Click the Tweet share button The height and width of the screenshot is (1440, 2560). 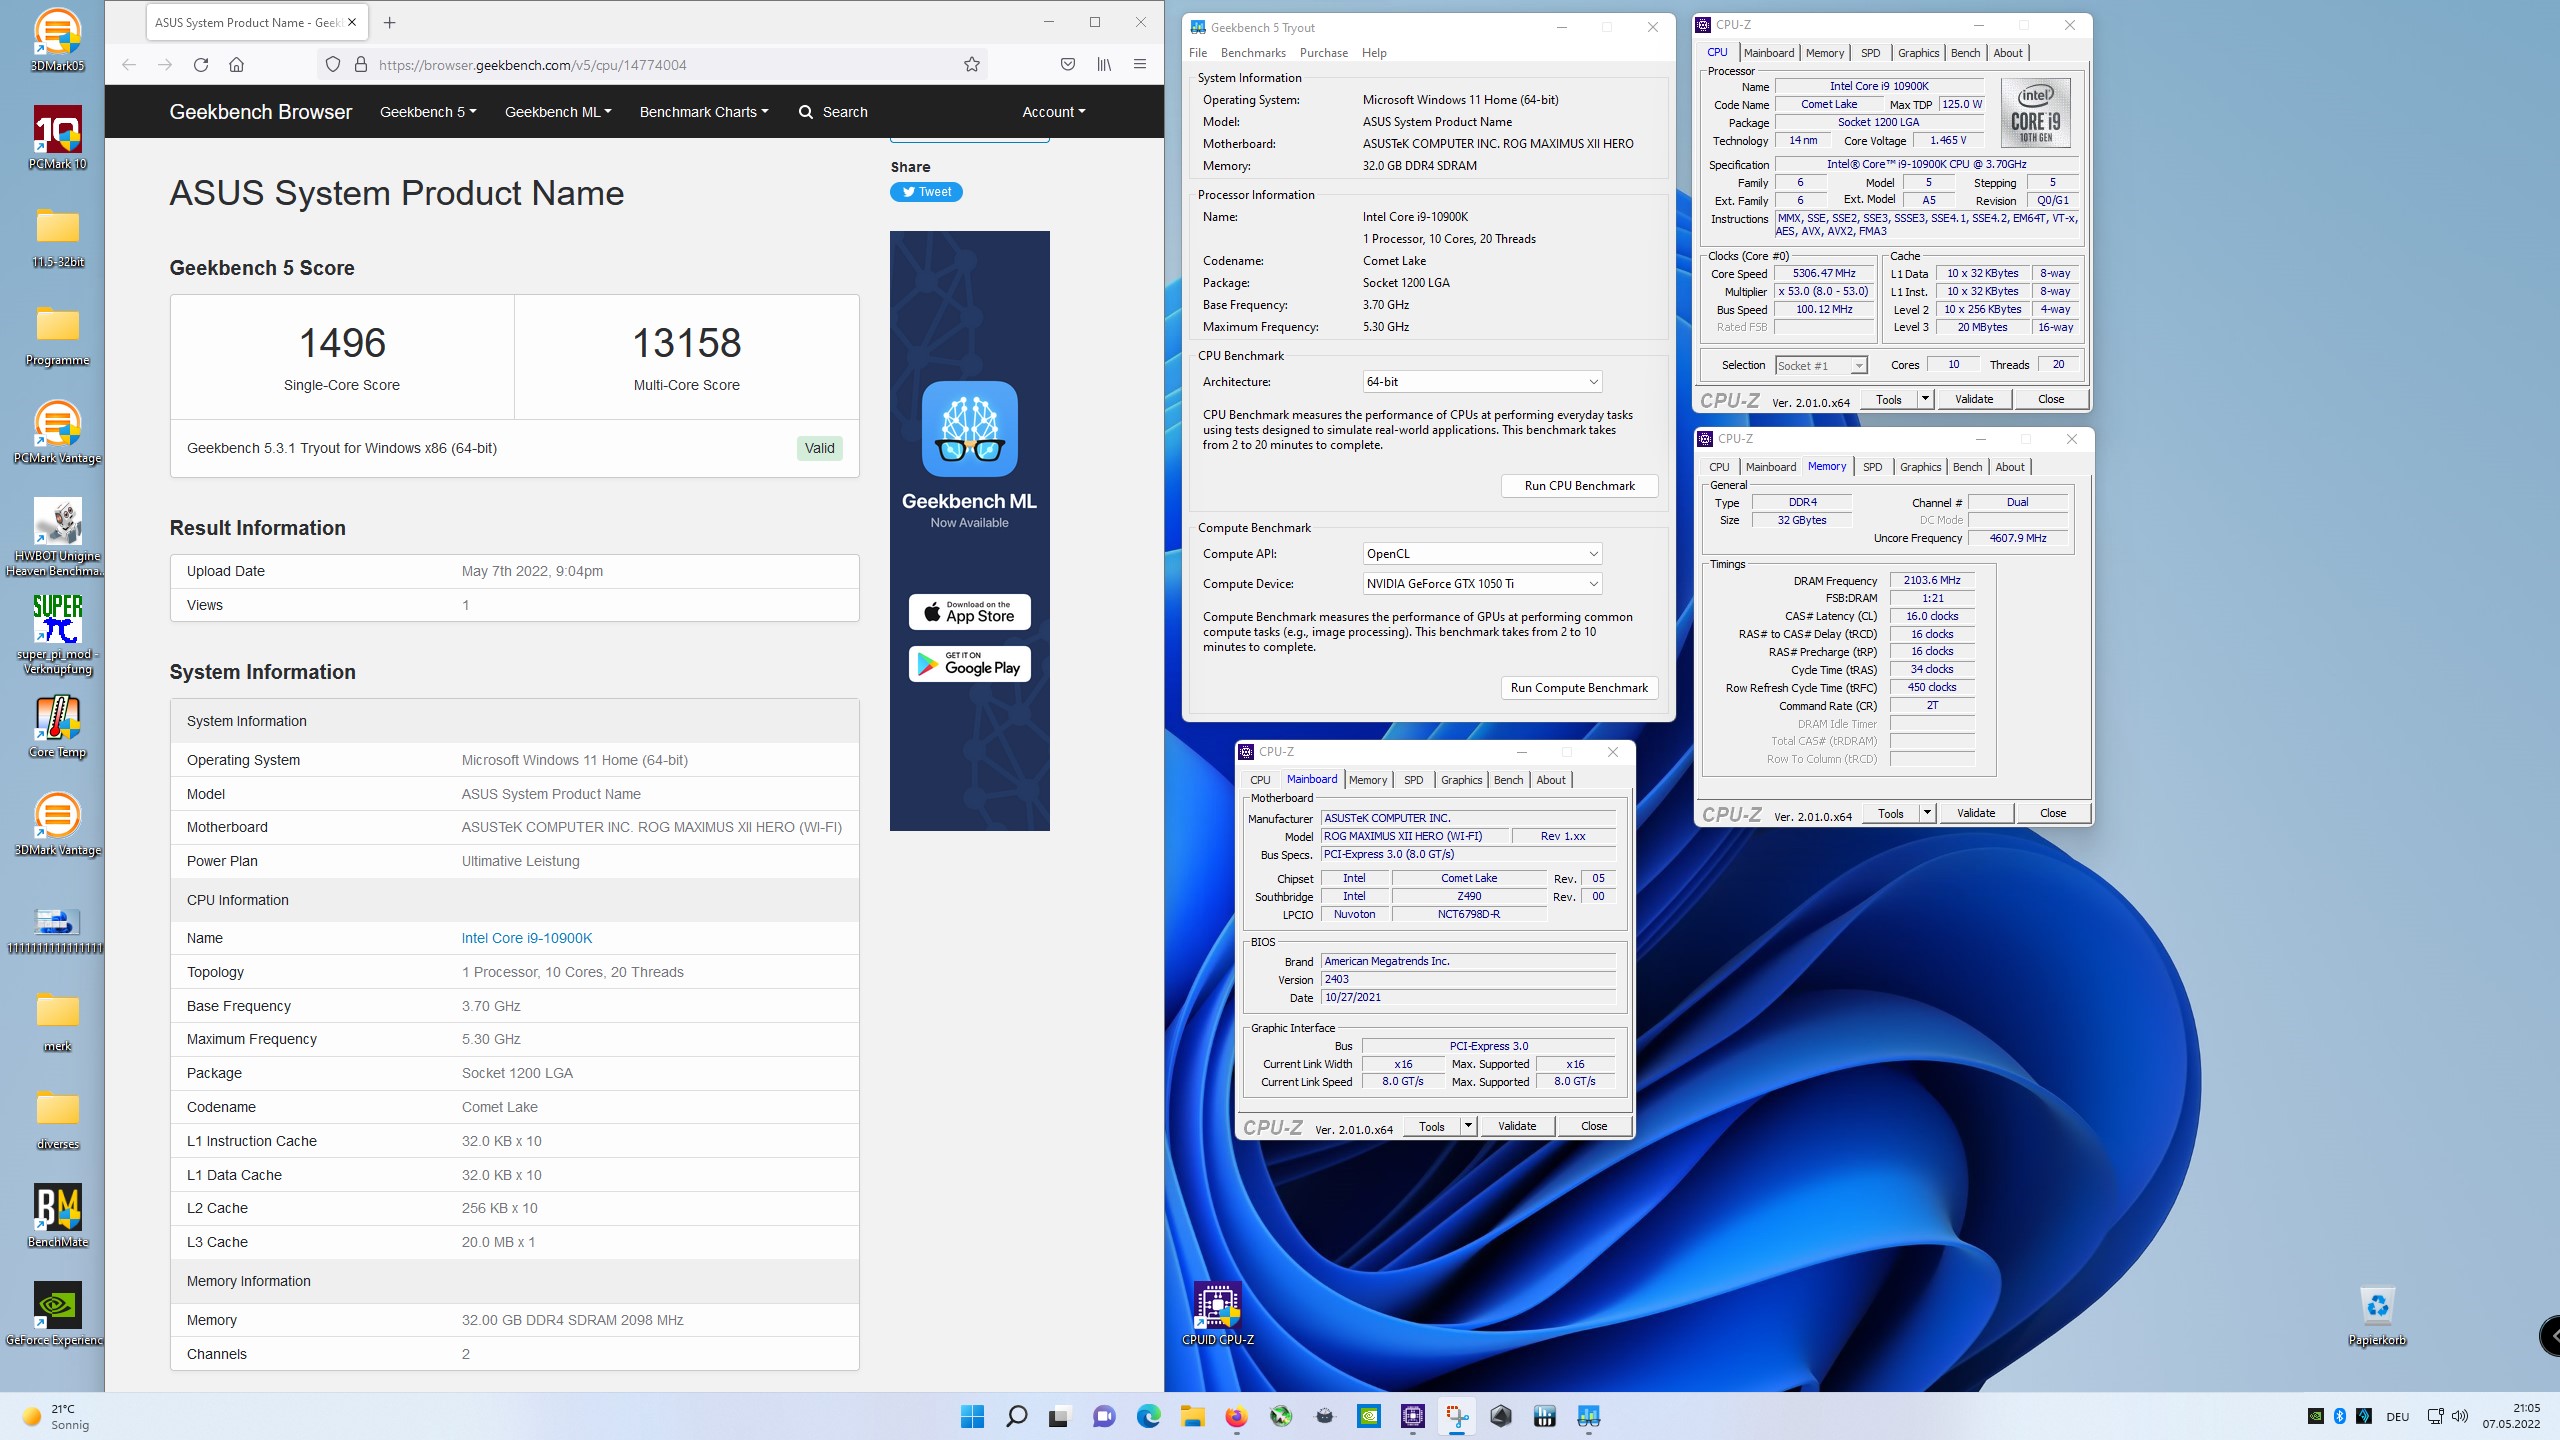pyautogui.click(x=926, y=192)
